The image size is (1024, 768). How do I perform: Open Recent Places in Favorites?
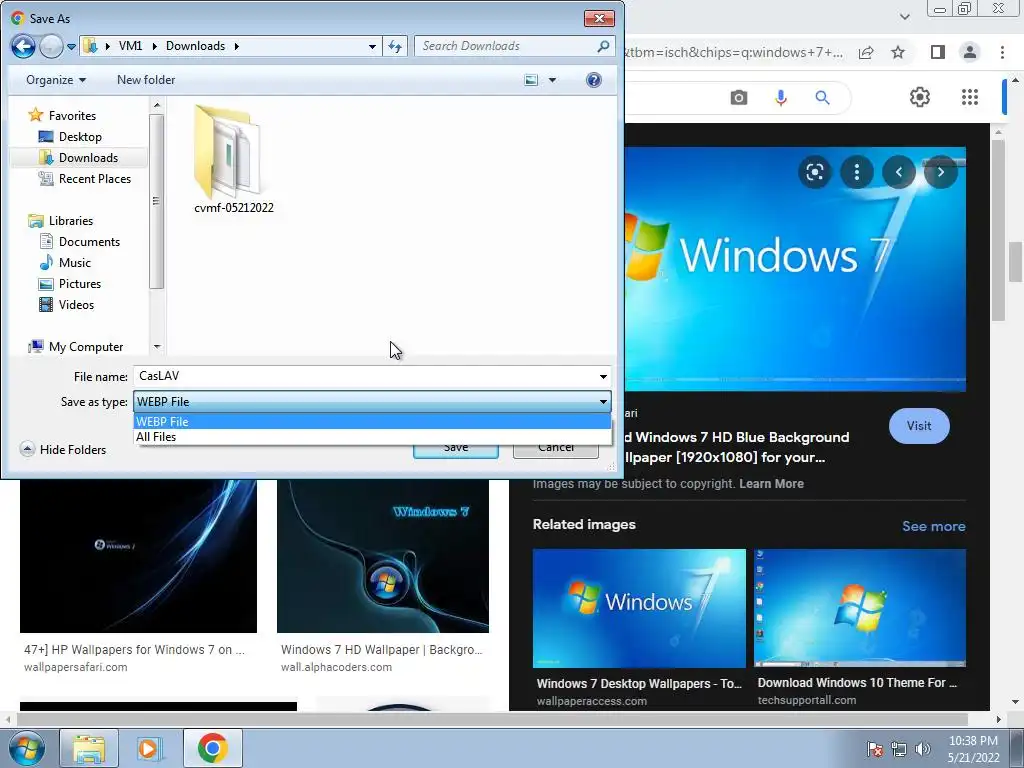(x=95, y=178)
